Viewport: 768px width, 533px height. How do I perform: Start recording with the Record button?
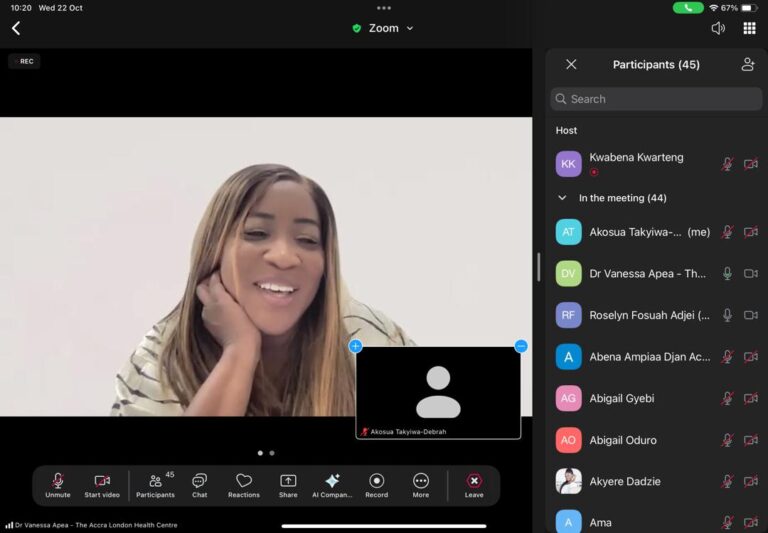377,485
